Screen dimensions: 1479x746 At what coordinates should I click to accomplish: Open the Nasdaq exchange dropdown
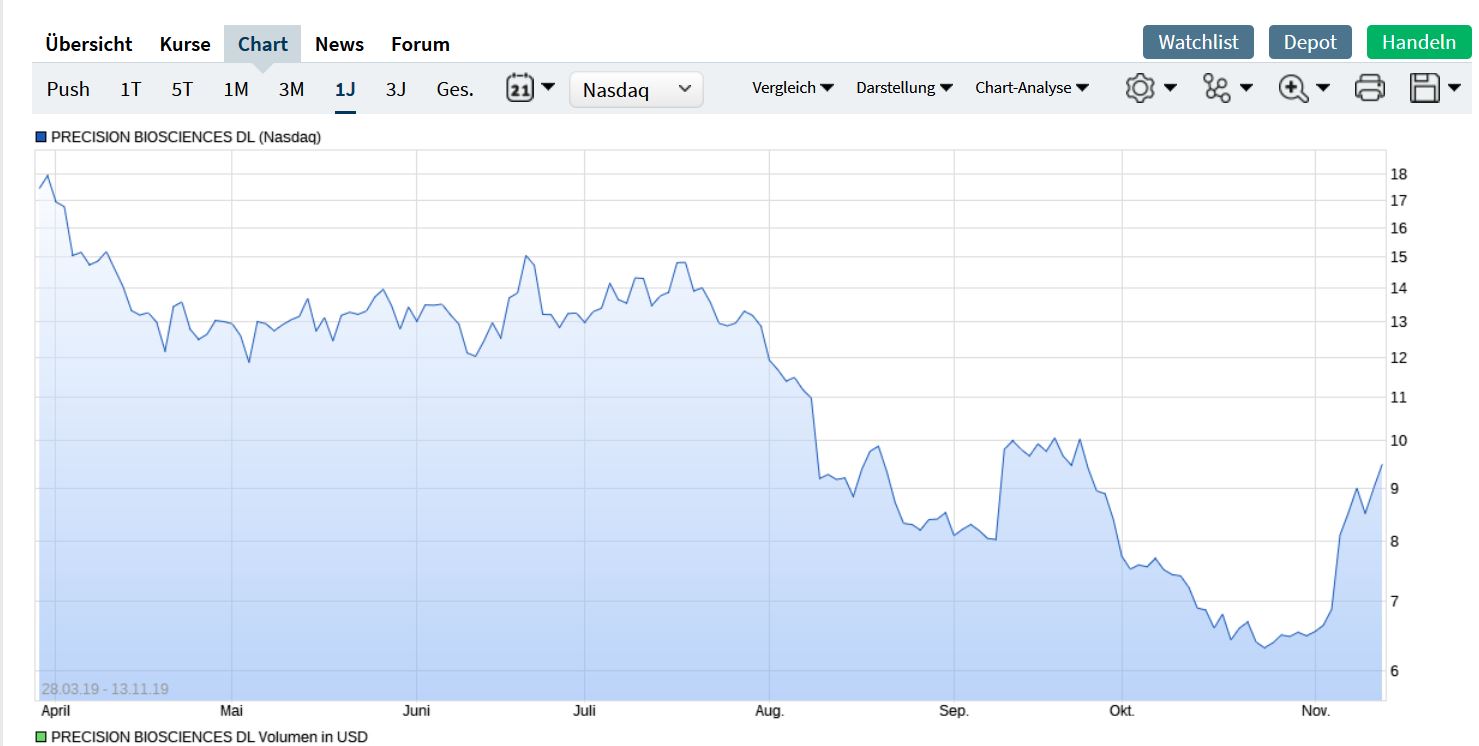(x=636, y=90)
